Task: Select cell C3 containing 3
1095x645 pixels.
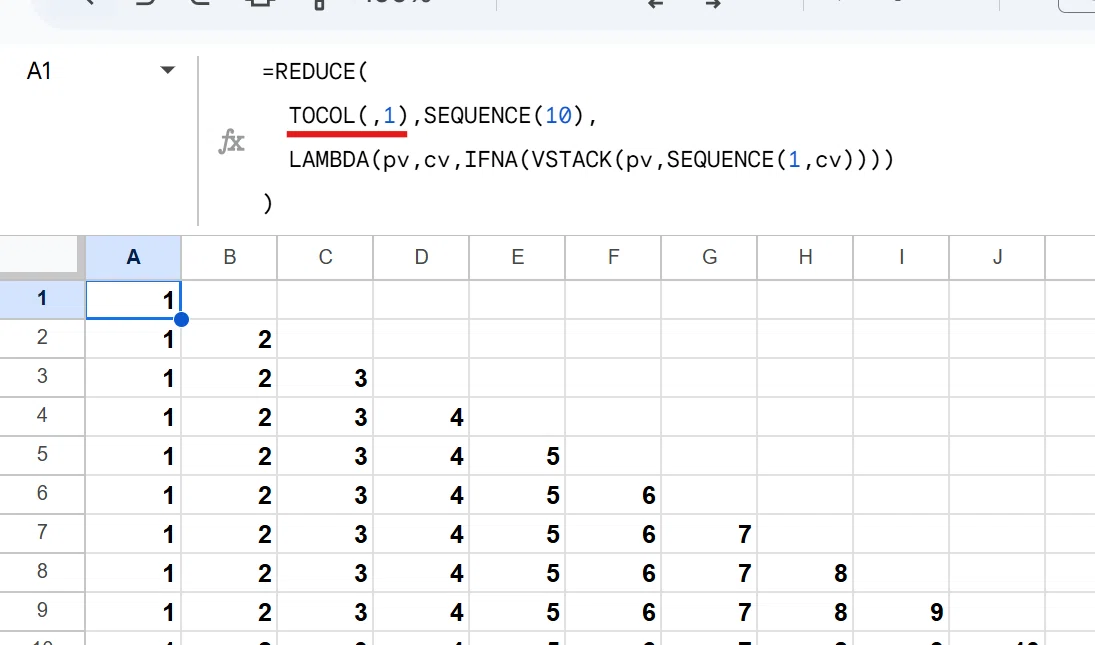Action: (x=325, y=378)
